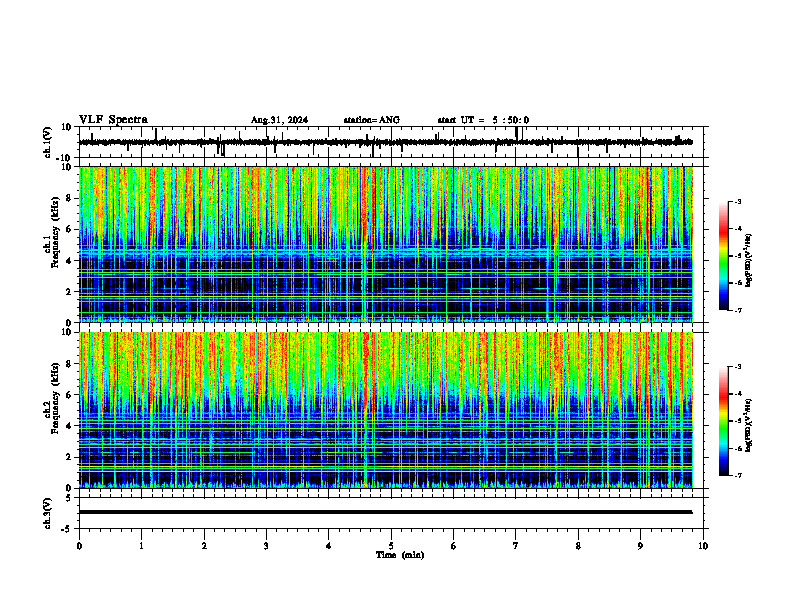Click the "-3" value on ch.2 color bar
Viewport: 792px width, 612px height.
pyautogui.click(x=737, y=367)
